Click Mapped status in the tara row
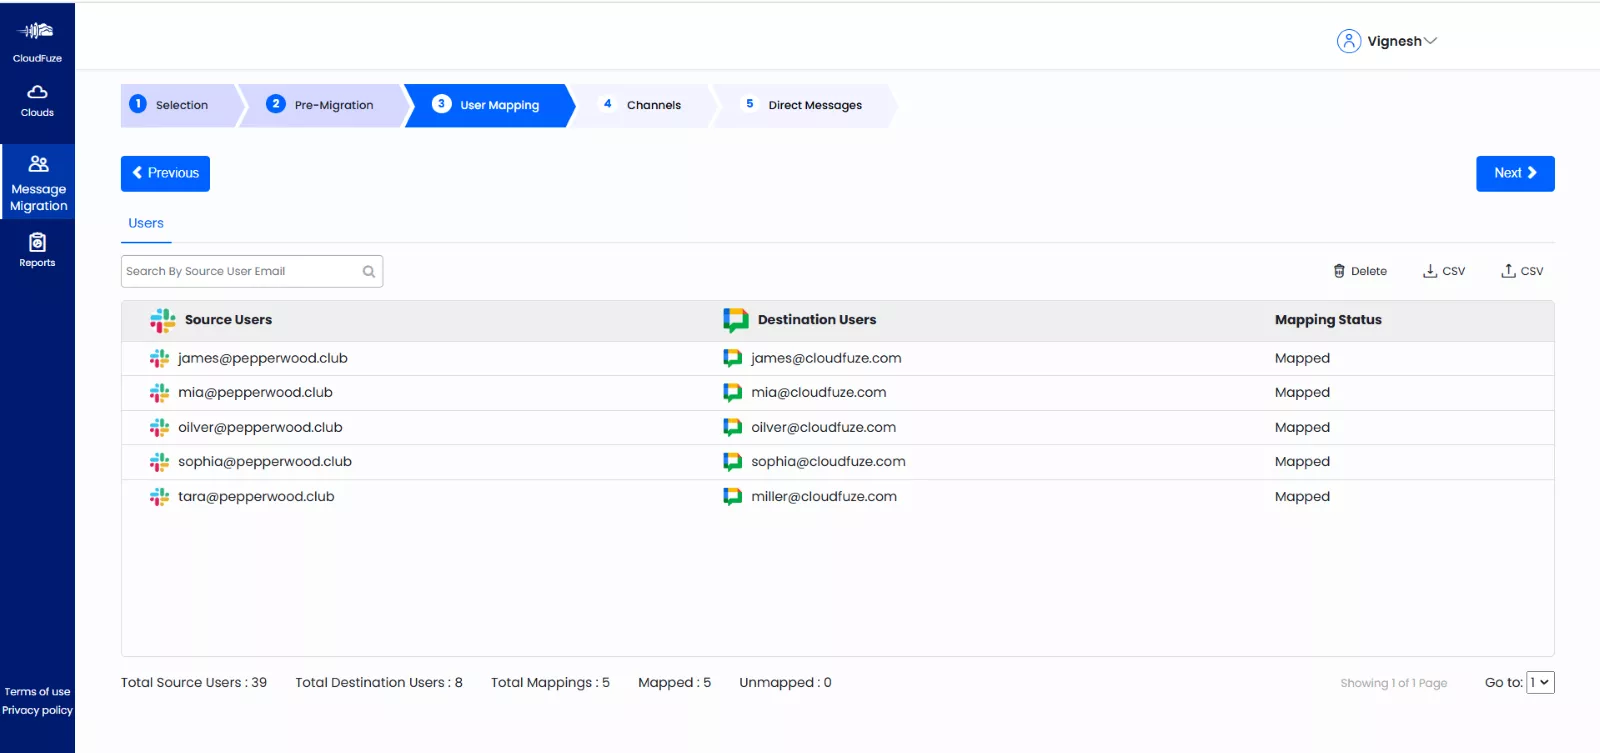 pos(1302,497)
